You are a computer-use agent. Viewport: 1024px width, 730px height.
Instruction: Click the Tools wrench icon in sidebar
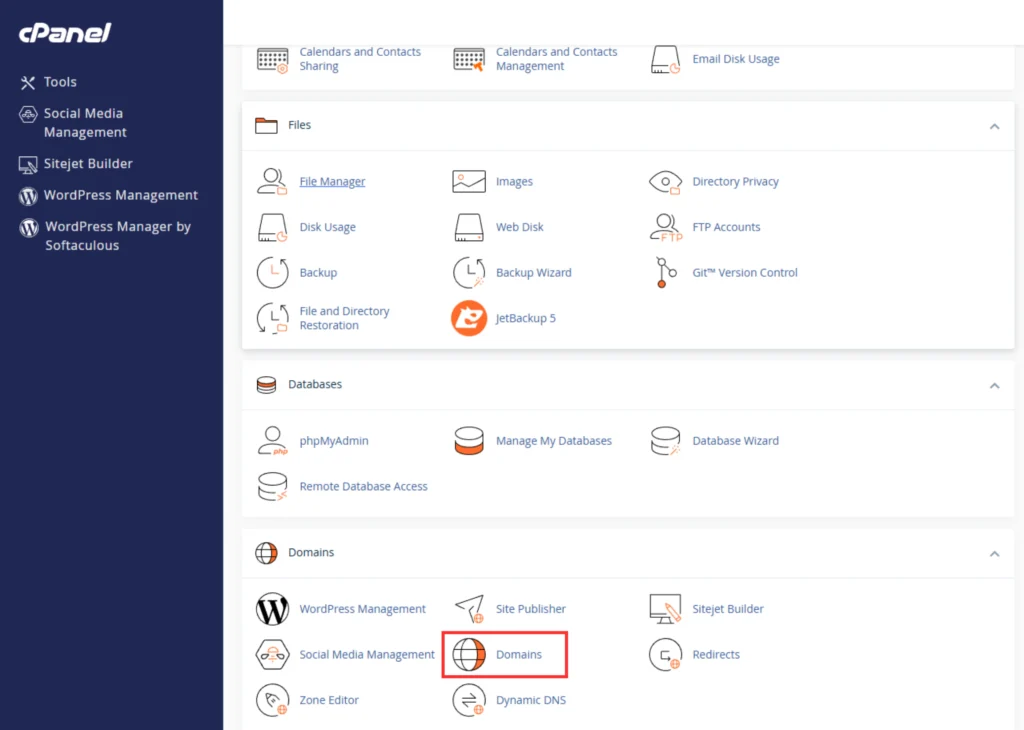(x=27, y=83)
